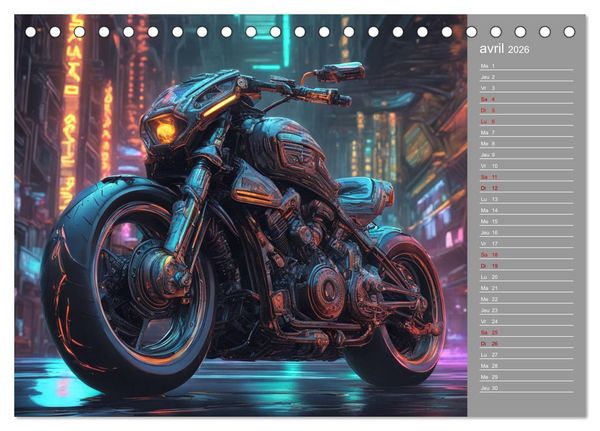Select the red "Lu 6" holiday row
The image size is (600, 431).
coord(527,121)
